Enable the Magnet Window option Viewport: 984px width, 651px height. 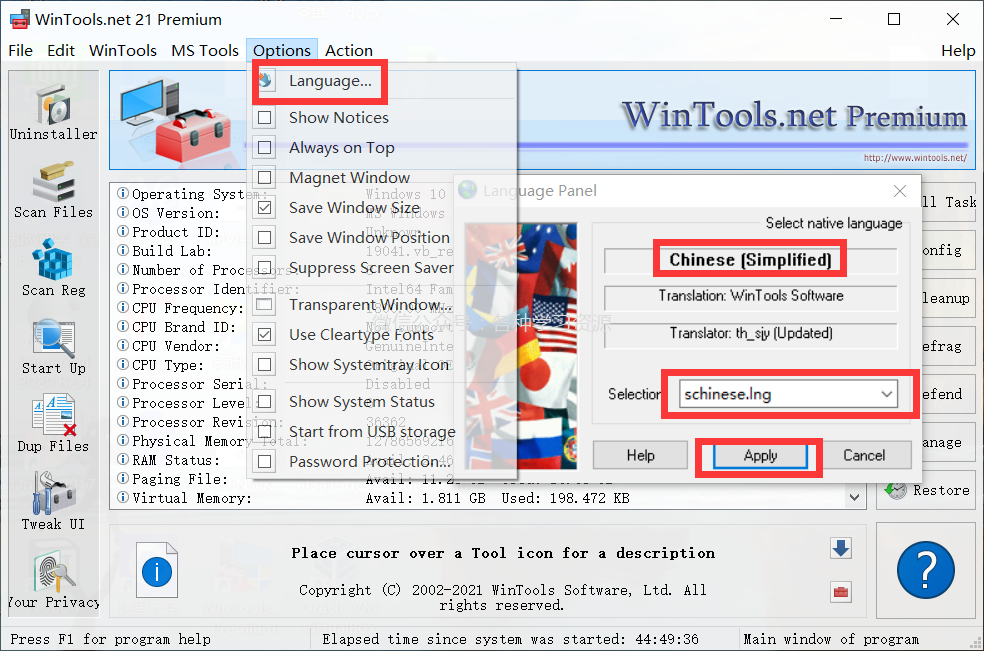tap(265, 178)
